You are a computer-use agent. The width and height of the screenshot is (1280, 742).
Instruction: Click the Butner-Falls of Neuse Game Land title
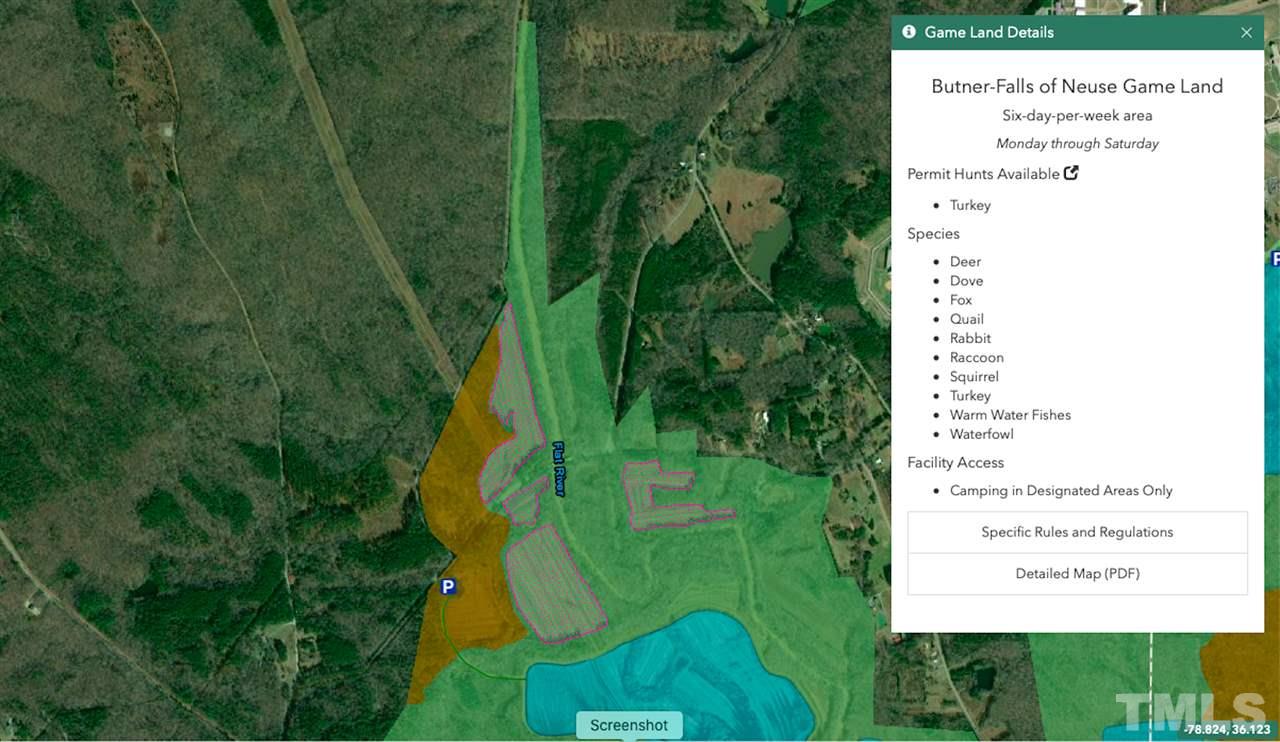click(x=1077, y=86)
